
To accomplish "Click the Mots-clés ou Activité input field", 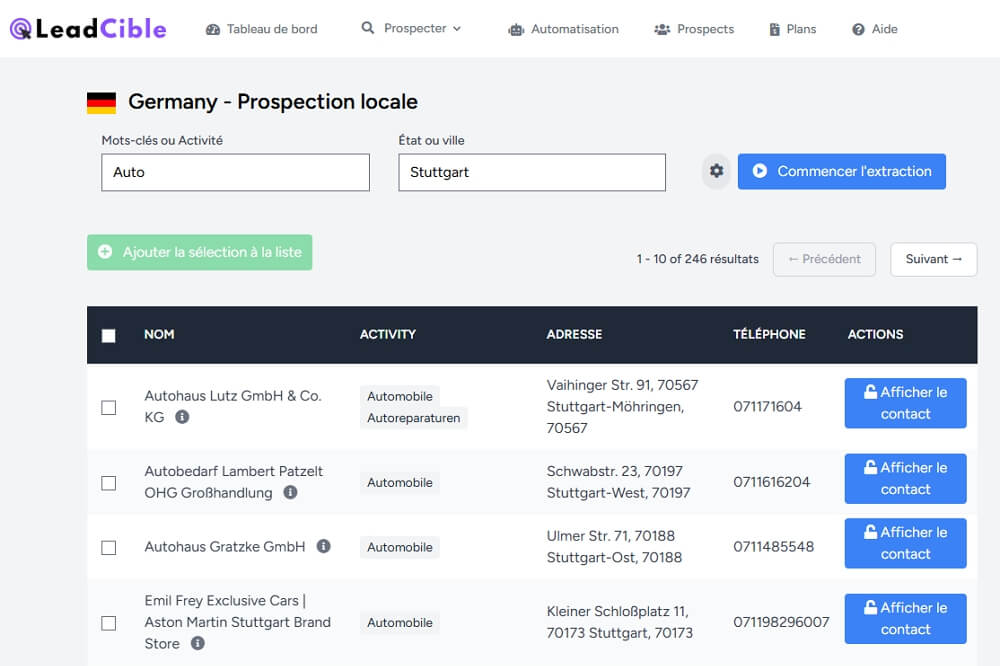I will pos(235,172).
